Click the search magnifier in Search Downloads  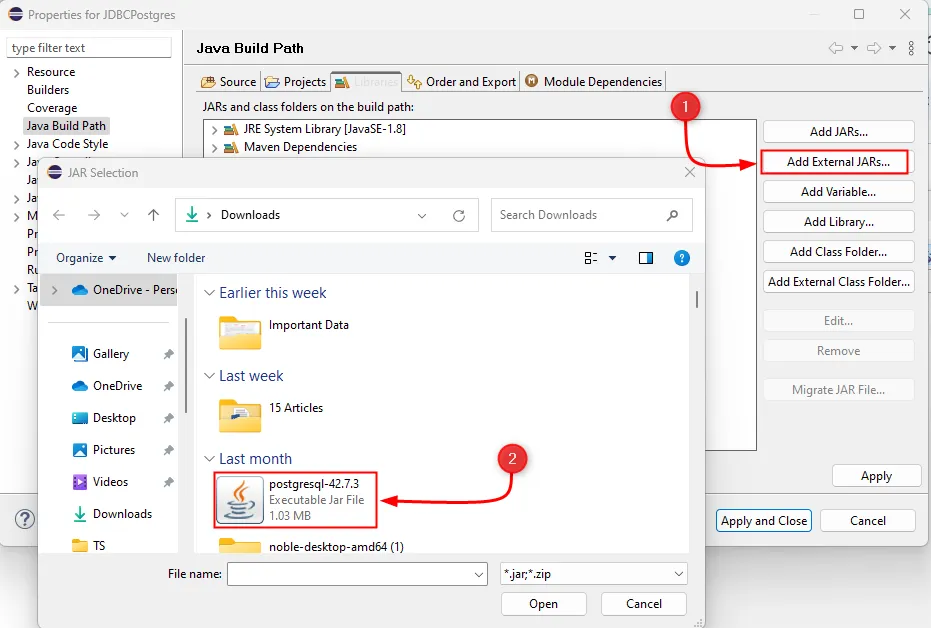(672, 215)
